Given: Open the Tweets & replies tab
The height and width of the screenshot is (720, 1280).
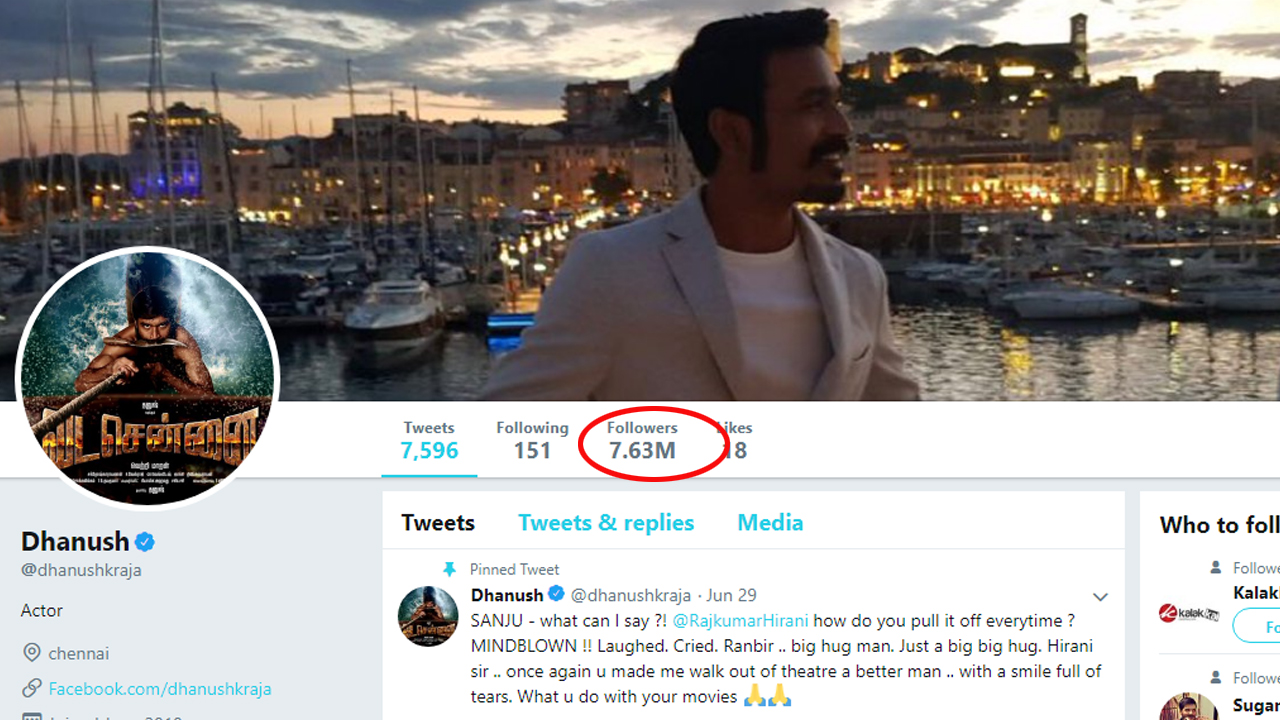Looking at the screenshot, I should point(606,523).
